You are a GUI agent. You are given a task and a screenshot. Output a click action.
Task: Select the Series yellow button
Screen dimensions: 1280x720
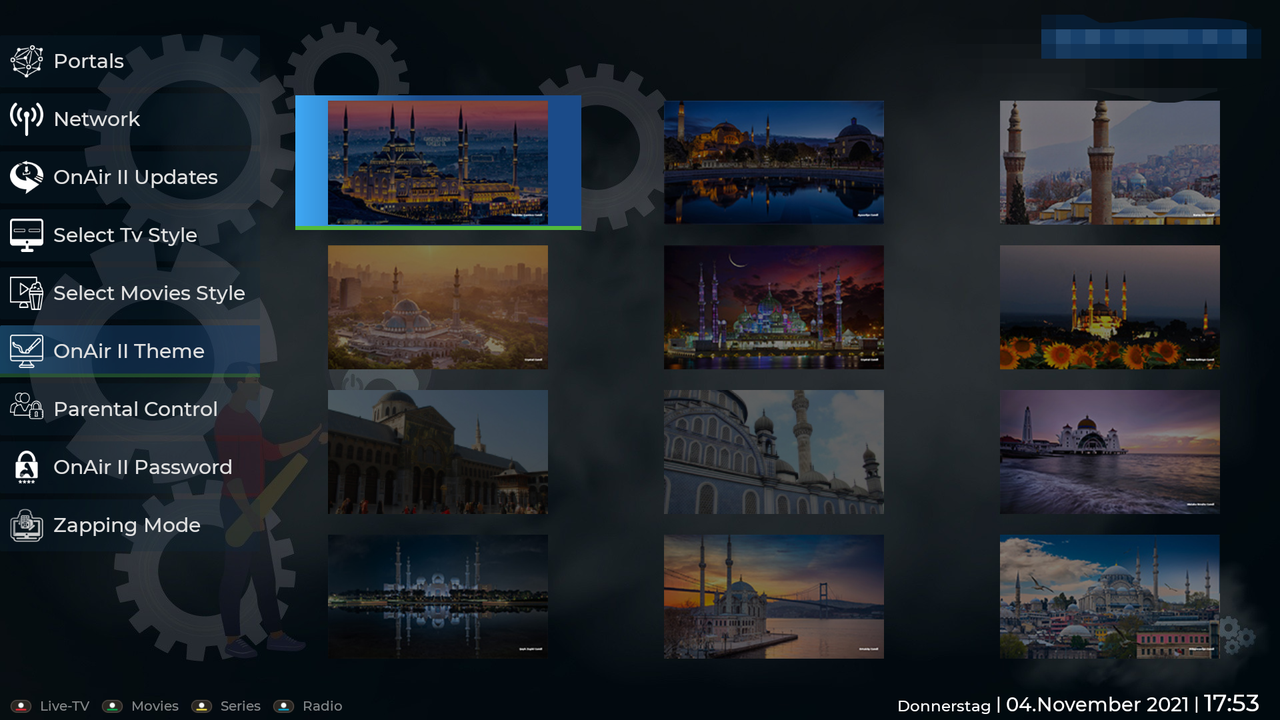tap(202, 706)
